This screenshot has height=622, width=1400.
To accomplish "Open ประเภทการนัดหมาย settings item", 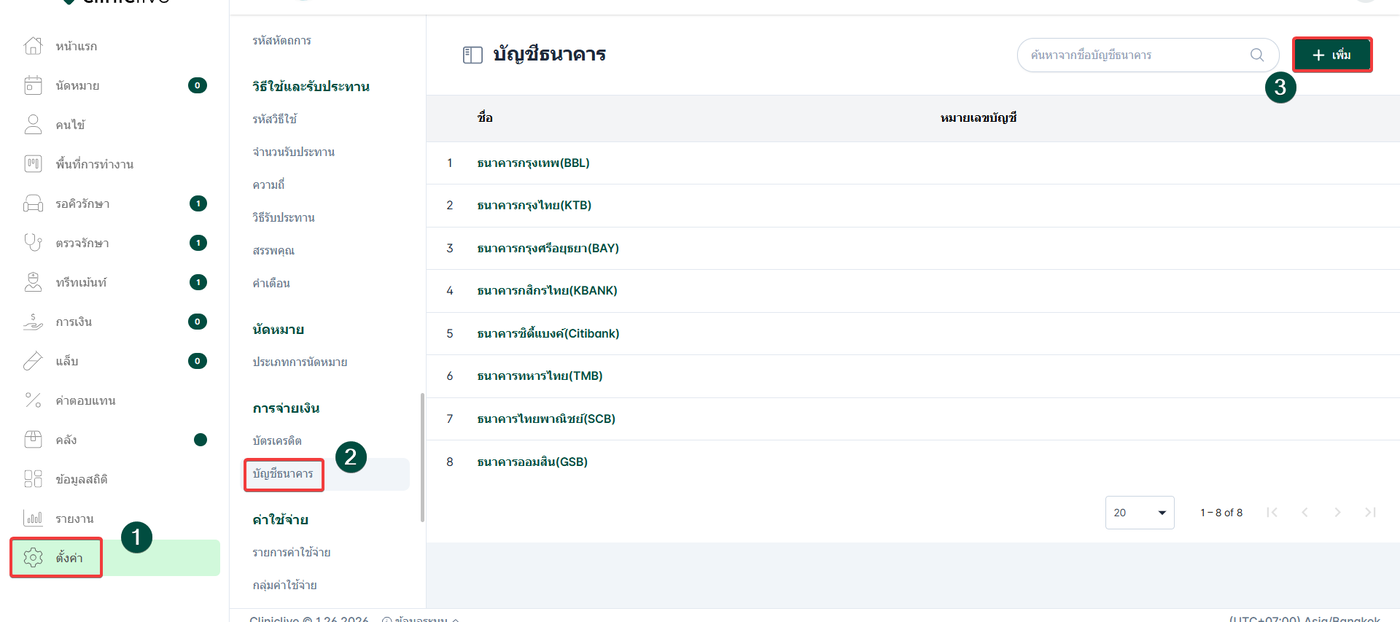I will 300,362.
